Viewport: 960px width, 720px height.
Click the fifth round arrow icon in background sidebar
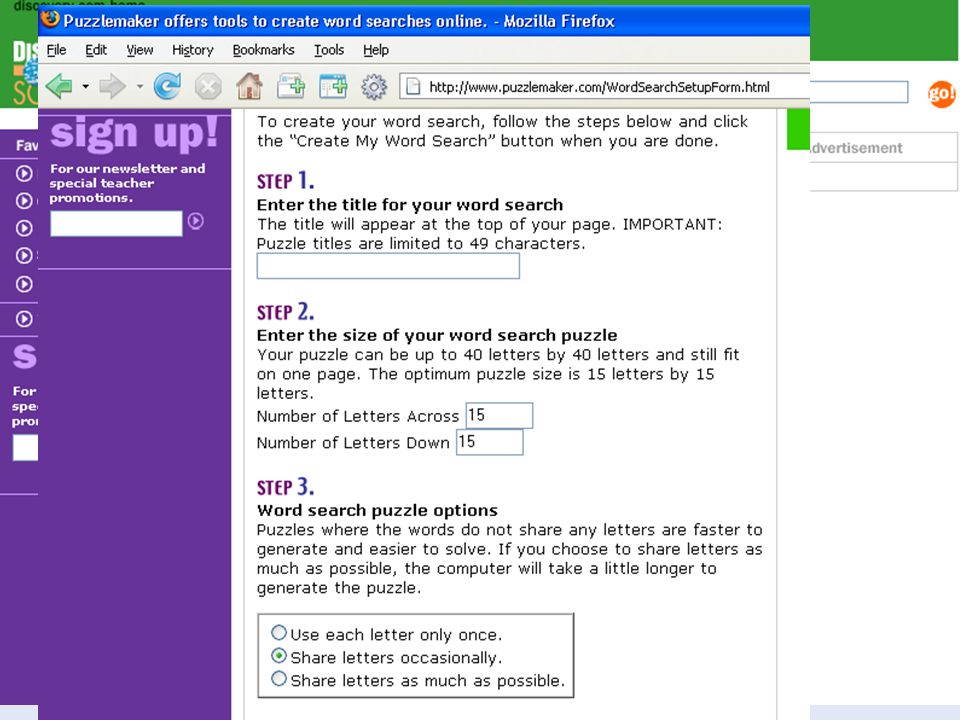coord(24,284)
